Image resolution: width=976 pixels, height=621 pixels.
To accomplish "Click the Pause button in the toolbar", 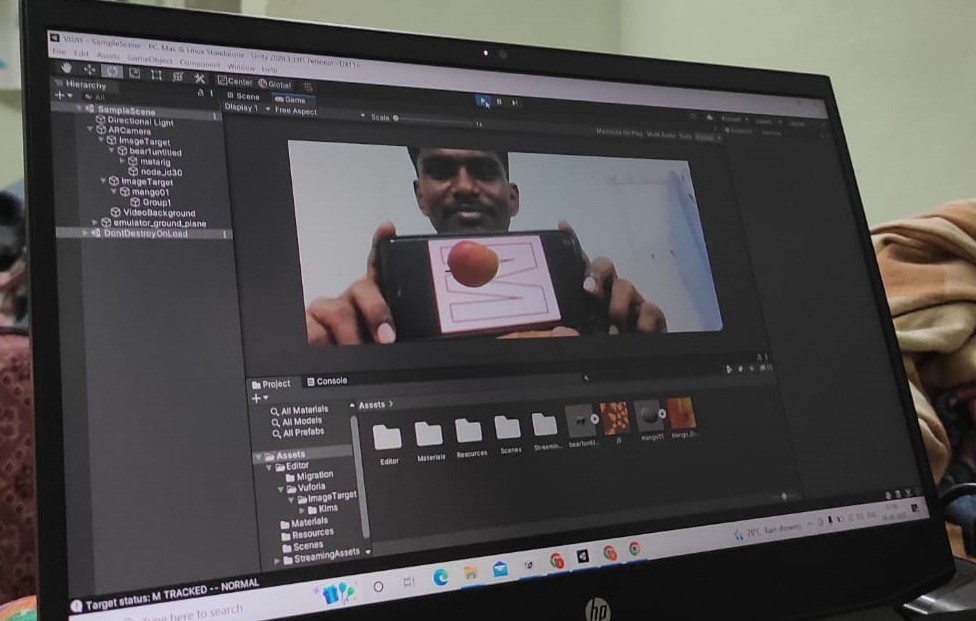I will click(x=499, y=102).
